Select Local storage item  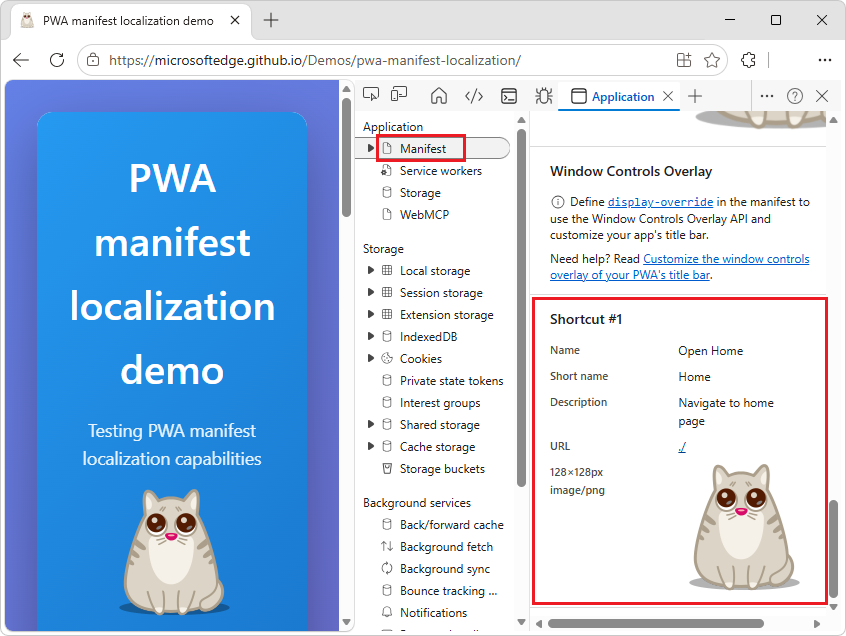(435, 271)
